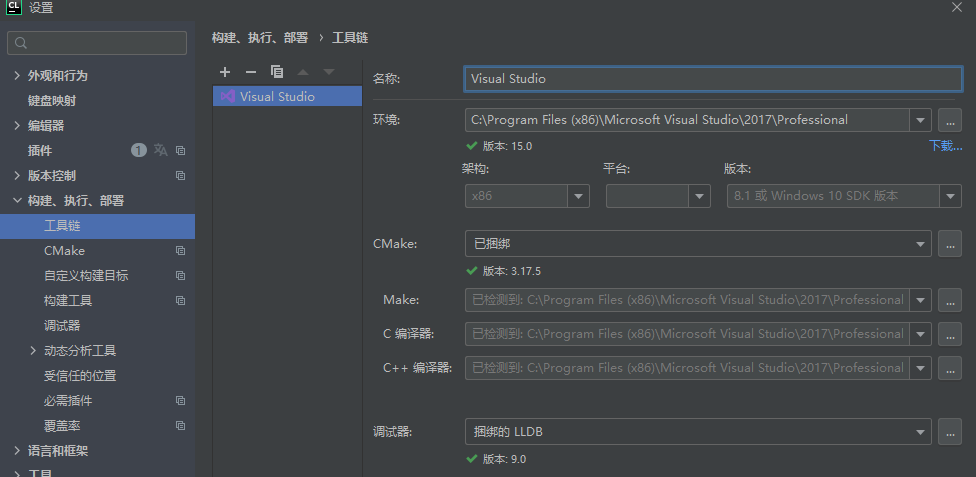Screen dimensions: 976x477
Task: Open the C 编译器 dropdown
Action: (x=920, y=334)
